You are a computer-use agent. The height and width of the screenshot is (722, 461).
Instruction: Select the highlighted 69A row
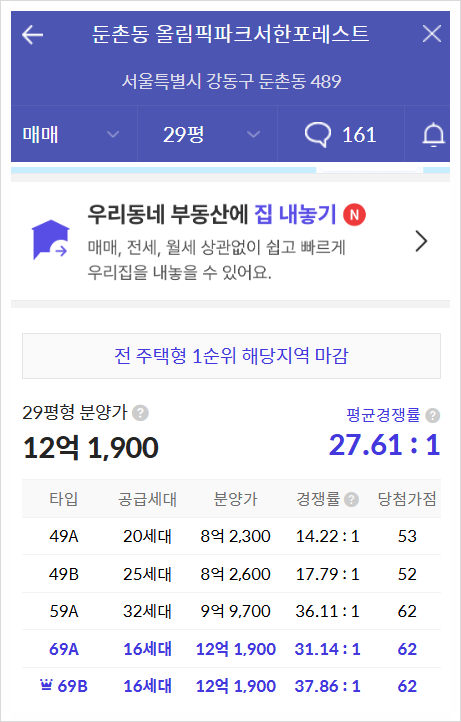[231, 649]
